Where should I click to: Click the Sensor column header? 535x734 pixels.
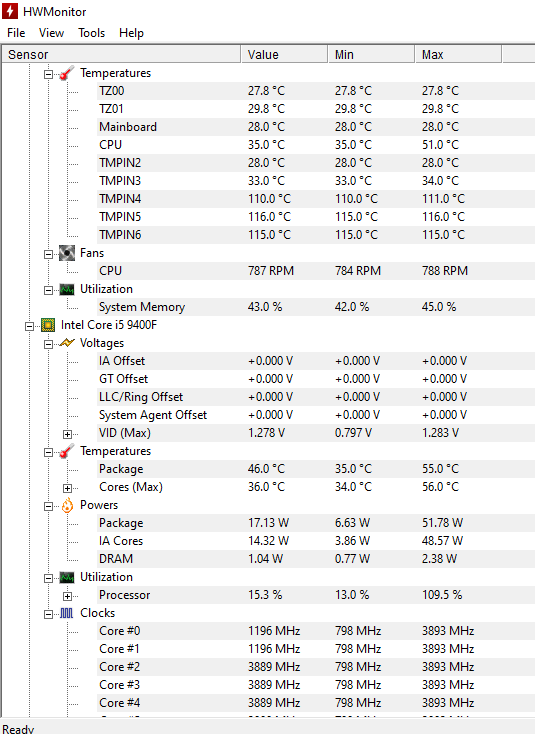point(121,54)
